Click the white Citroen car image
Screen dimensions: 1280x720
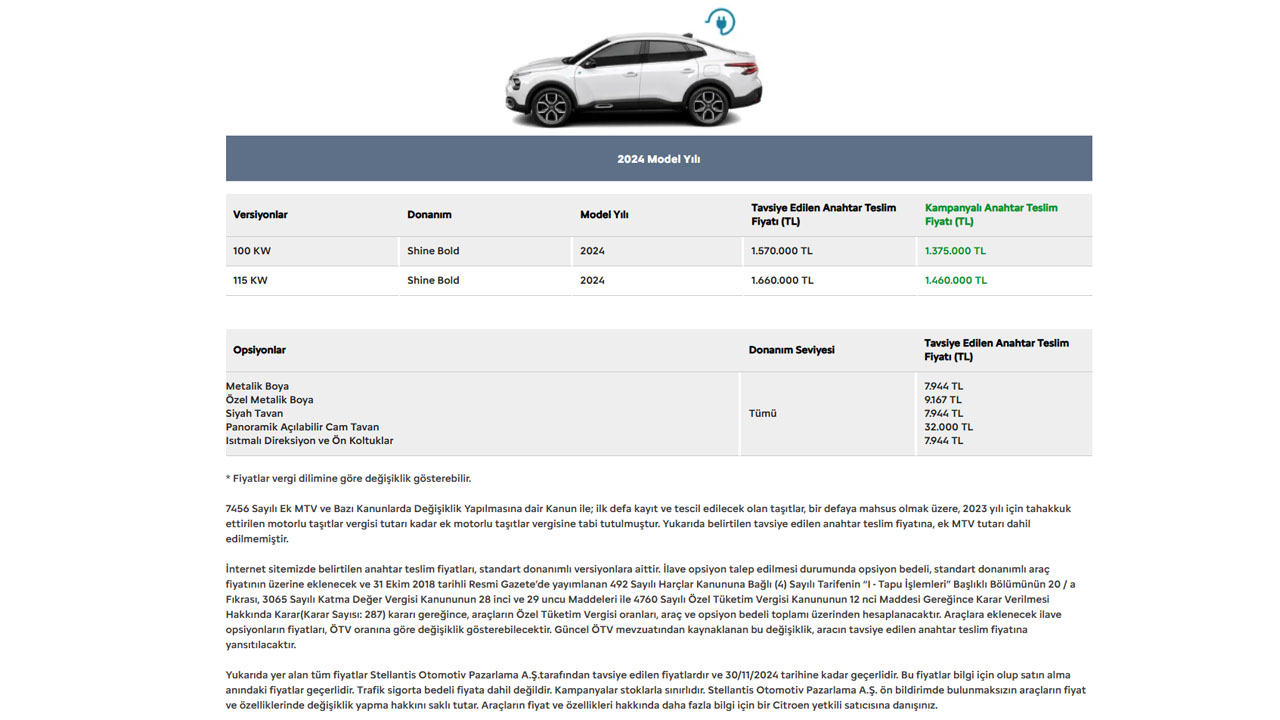point(633,81)
